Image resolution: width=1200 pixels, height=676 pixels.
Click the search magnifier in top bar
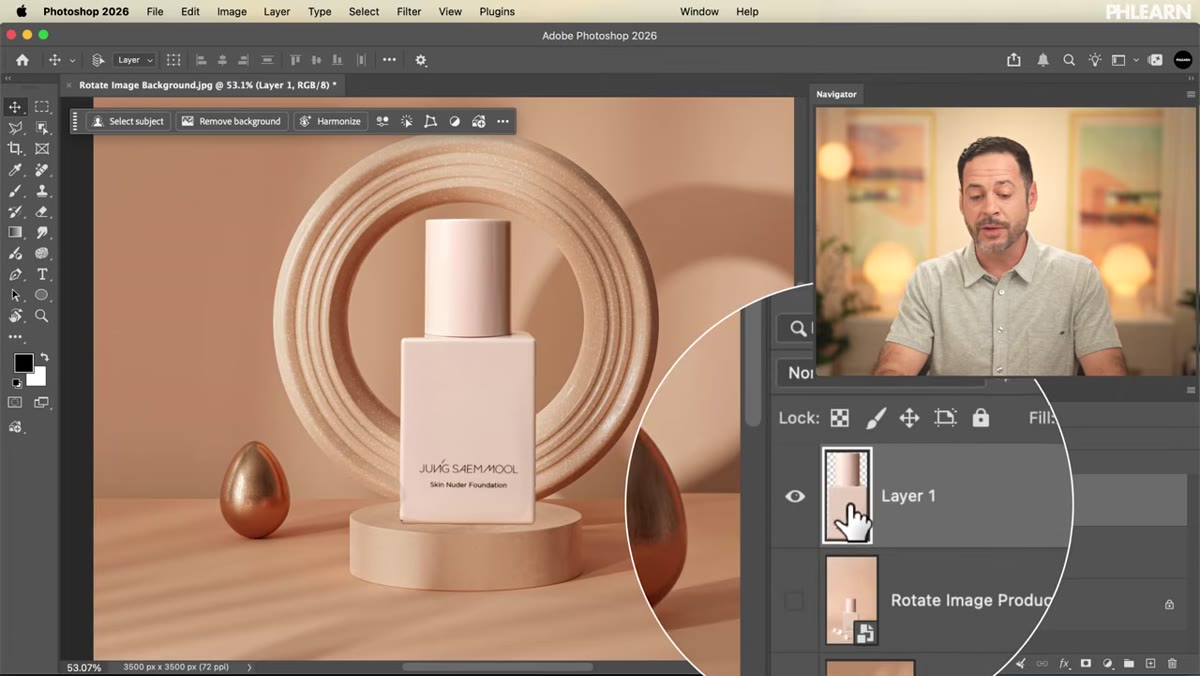coord(1069,60)
